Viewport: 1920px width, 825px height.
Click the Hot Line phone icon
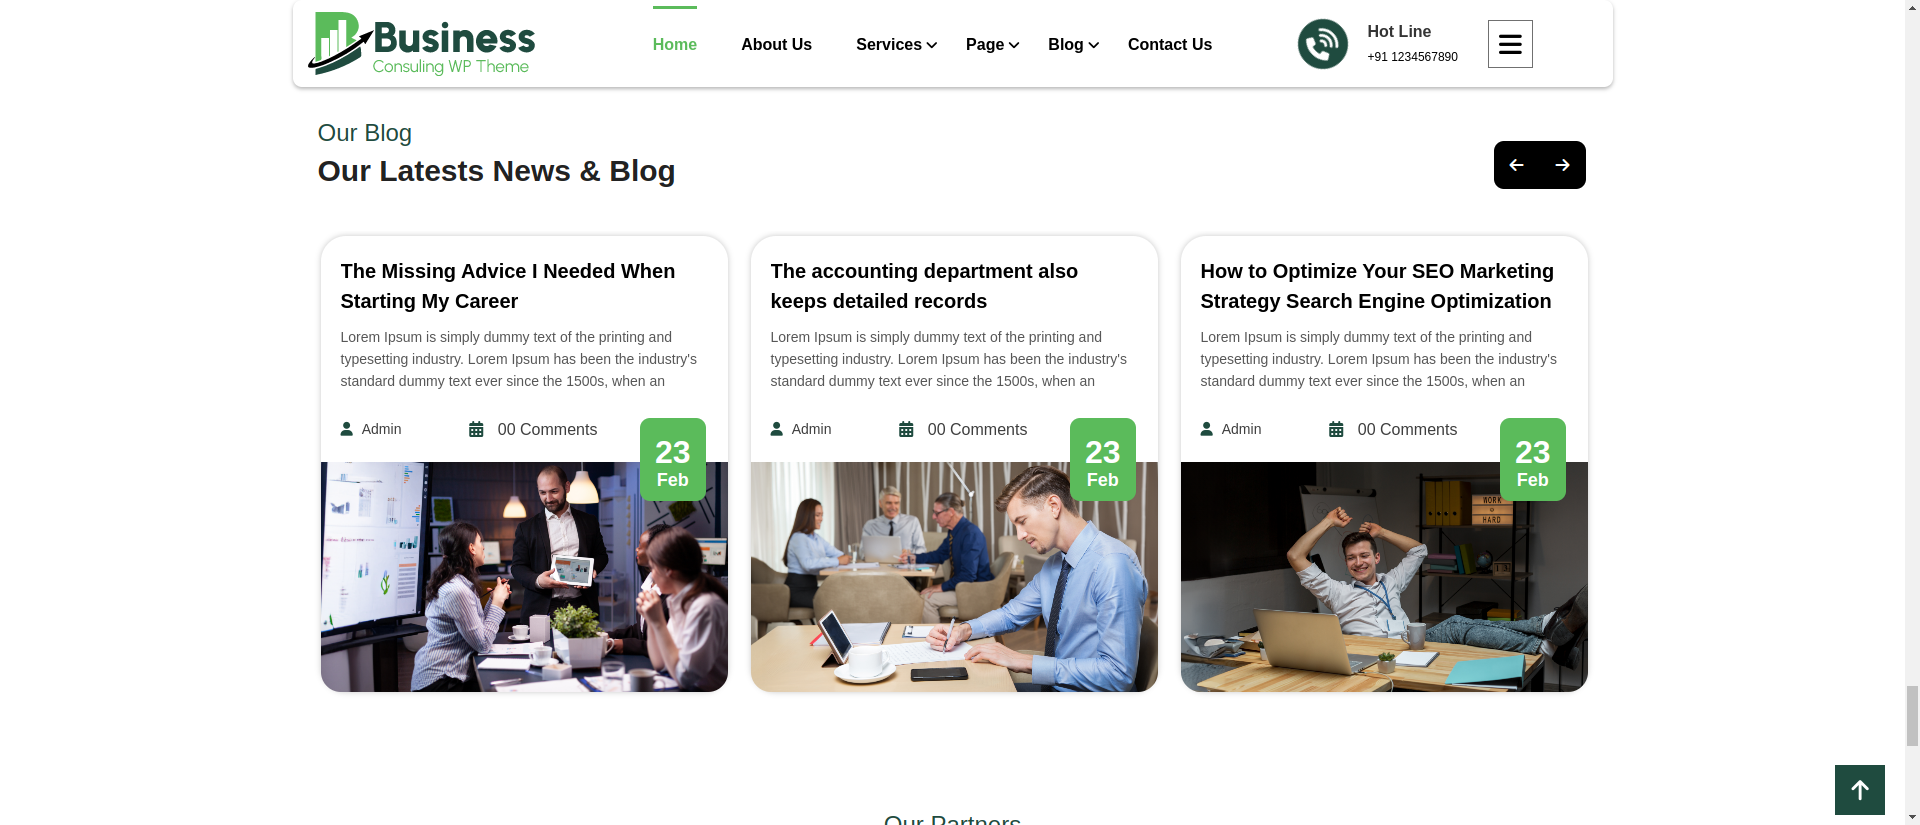tap(1323, 44)
